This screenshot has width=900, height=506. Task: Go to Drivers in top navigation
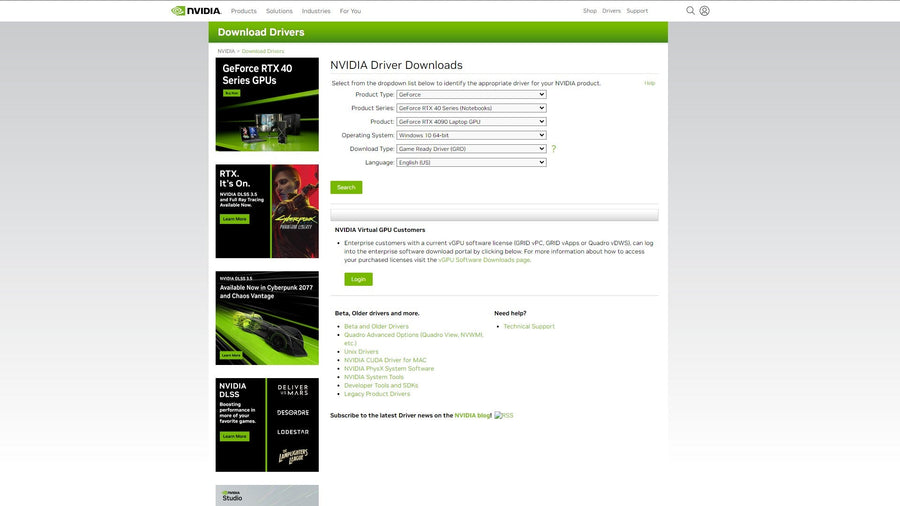point(611,11)
